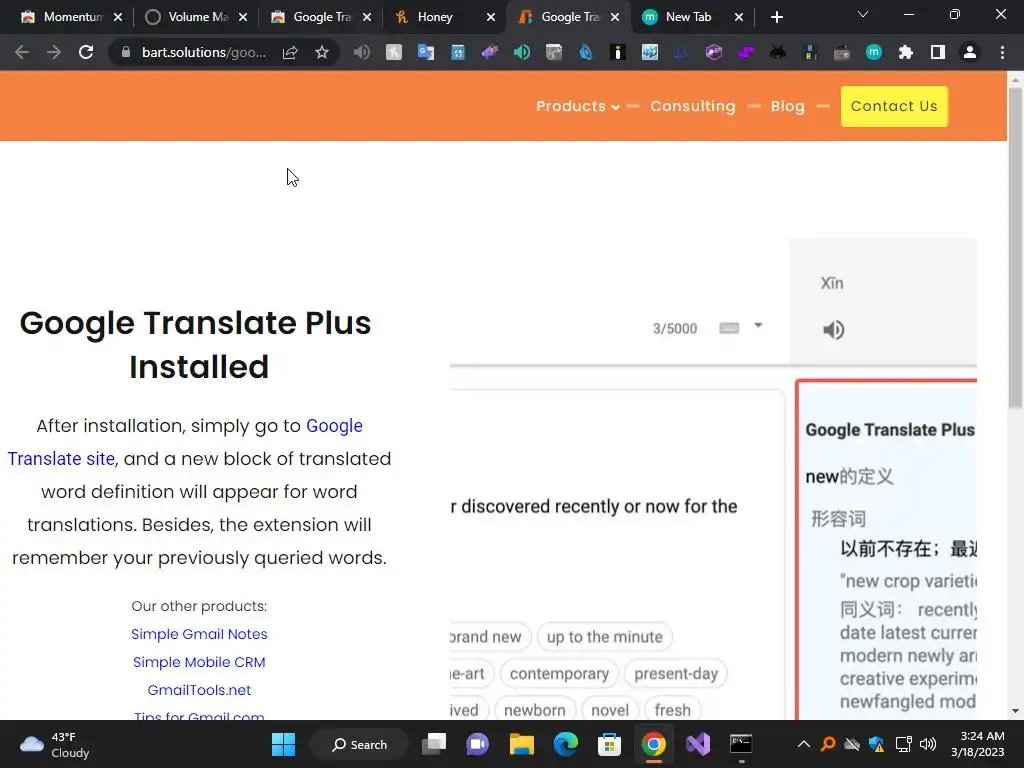This screenshot has height=768, width=1024.
Task: Click the page vertical scrollbar thumb
Action: [x=1015, y=248]
